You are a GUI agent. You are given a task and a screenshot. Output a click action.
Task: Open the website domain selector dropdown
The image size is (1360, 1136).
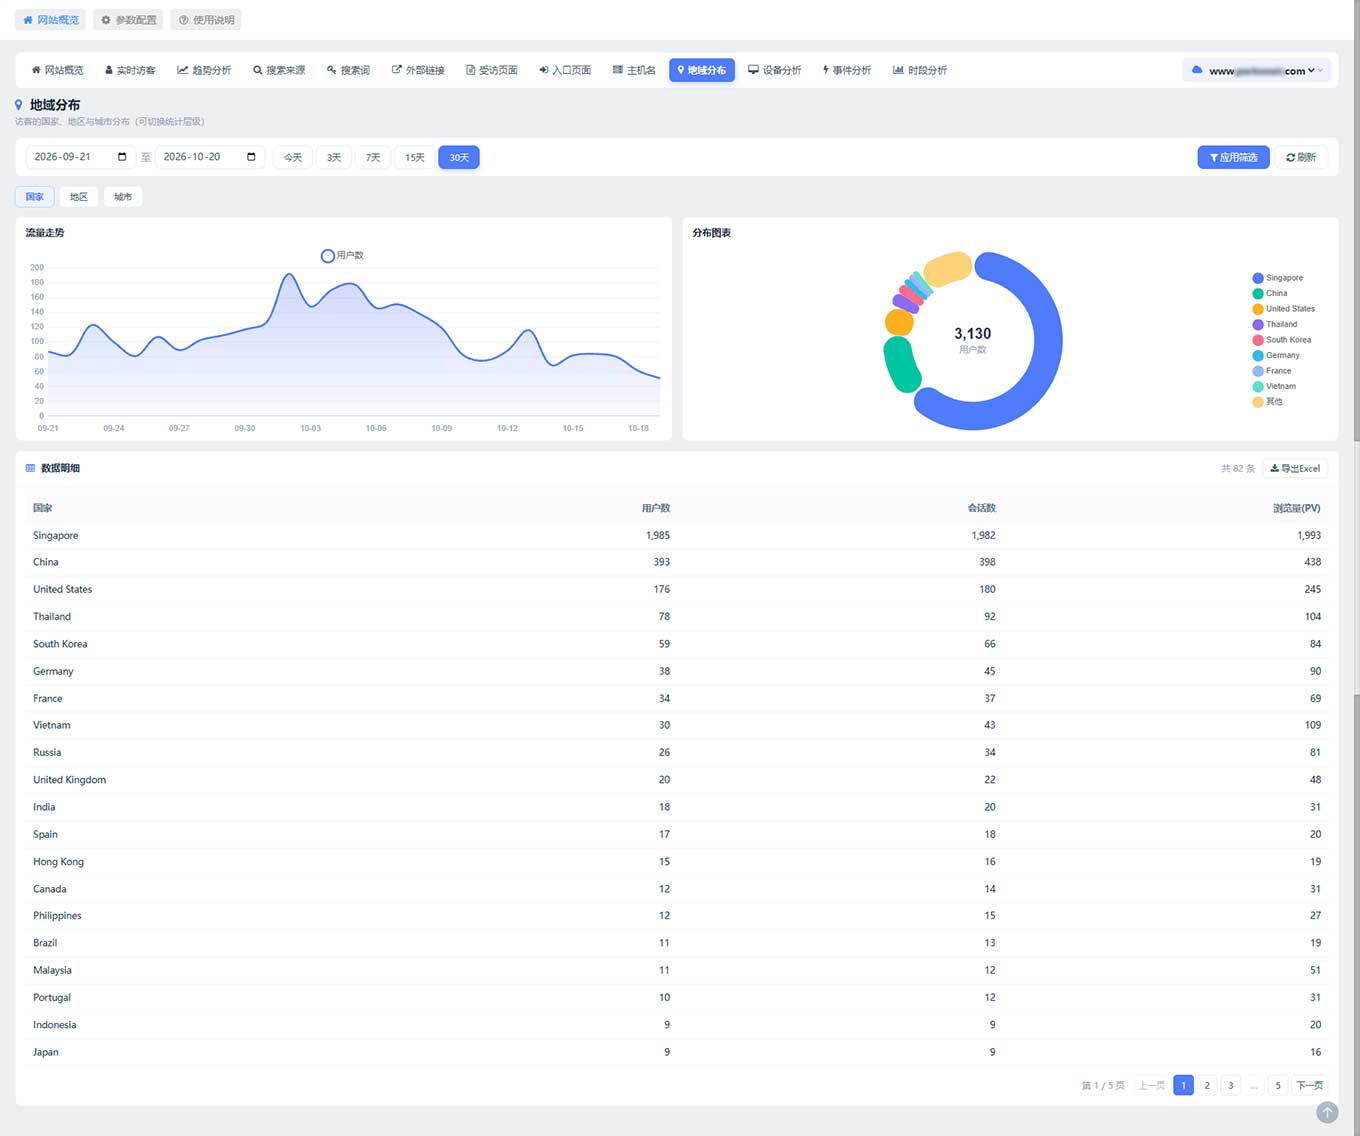click(x=1257, y=71)
